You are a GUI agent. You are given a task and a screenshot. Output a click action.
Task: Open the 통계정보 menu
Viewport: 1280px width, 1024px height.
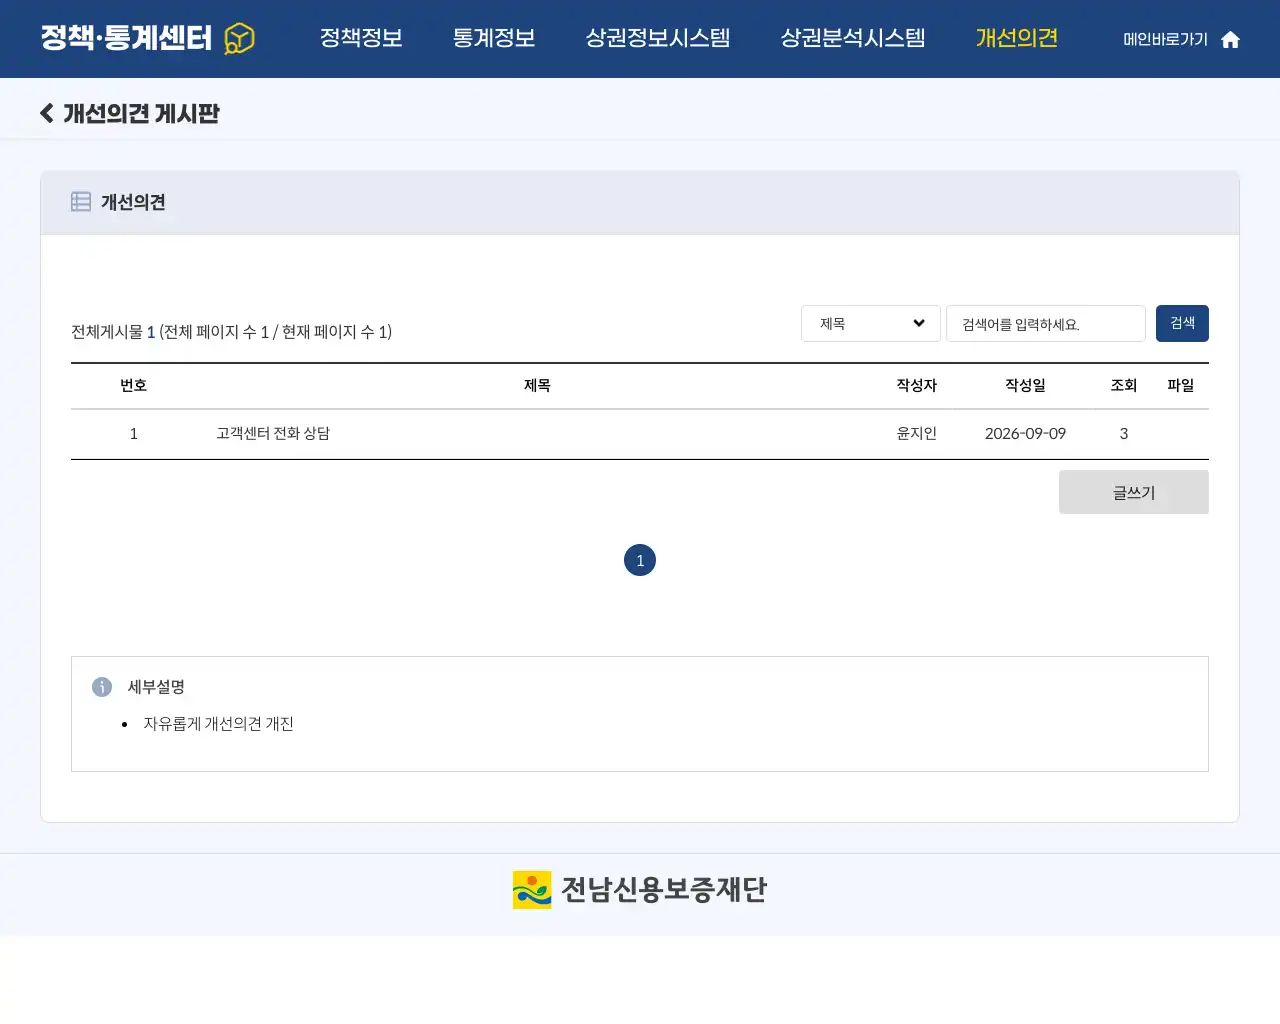[494, 38]
